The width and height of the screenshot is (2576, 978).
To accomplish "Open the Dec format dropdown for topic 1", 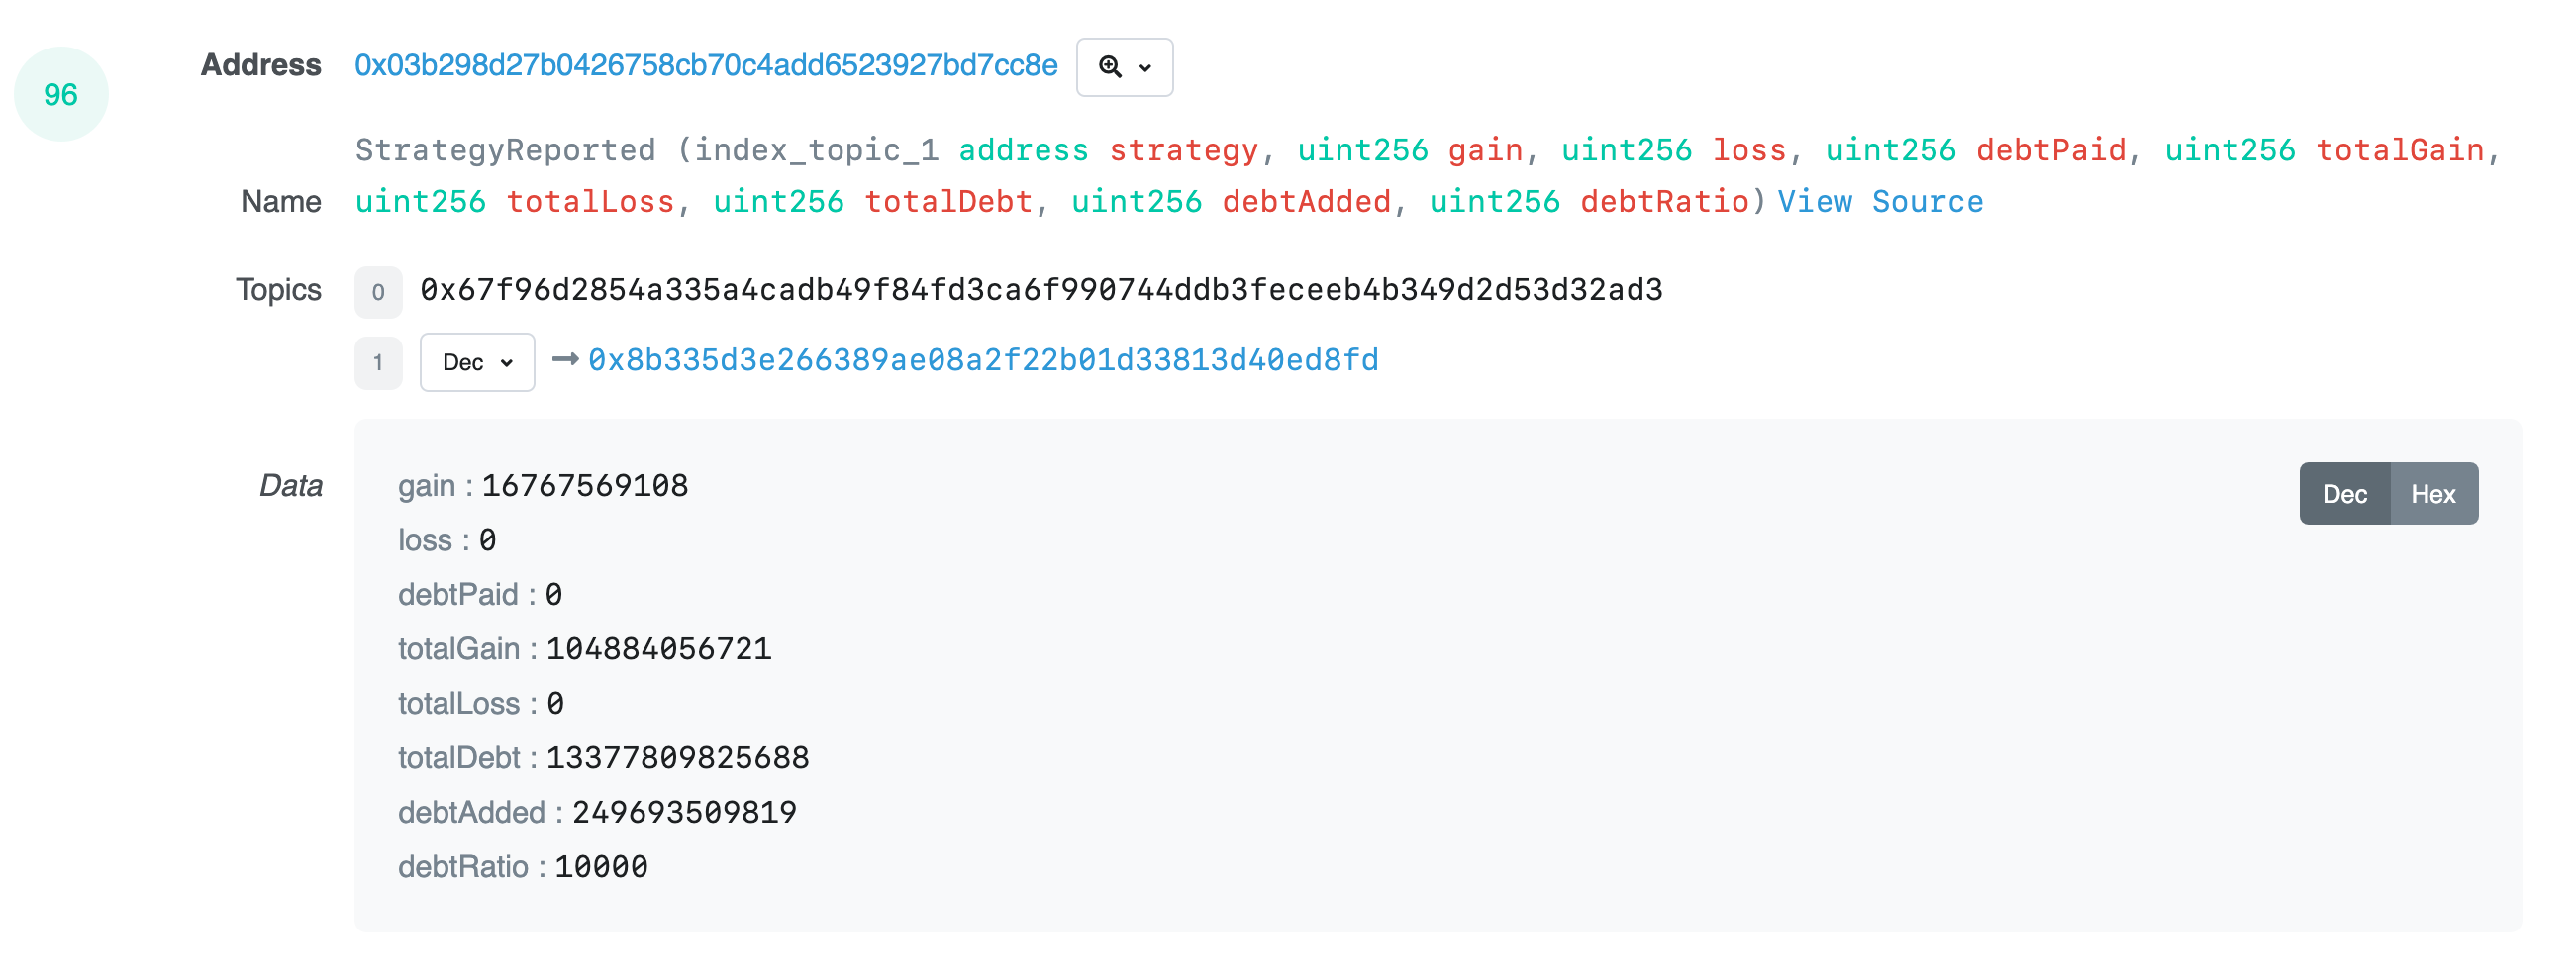I will click(477, 362).
